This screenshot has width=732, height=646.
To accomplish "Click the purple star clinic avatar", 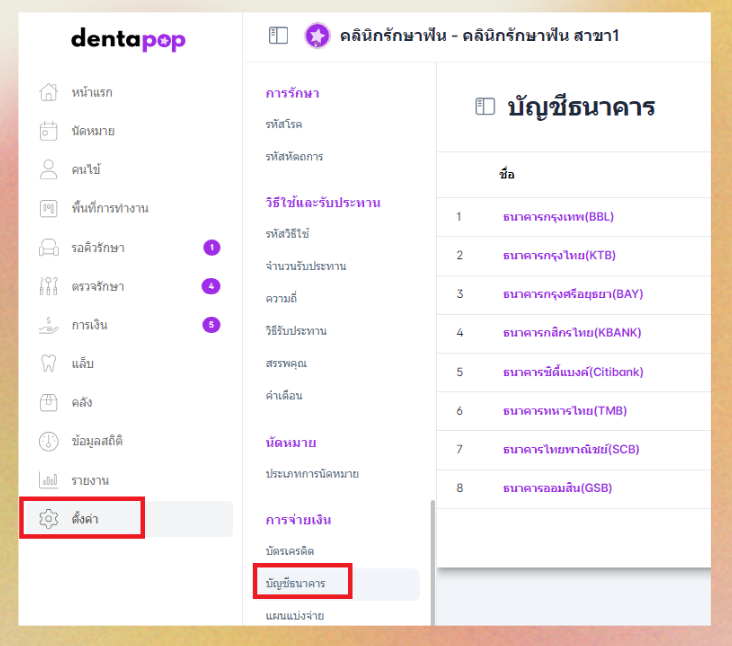I will pyautogui.click(x=317, y=35).
